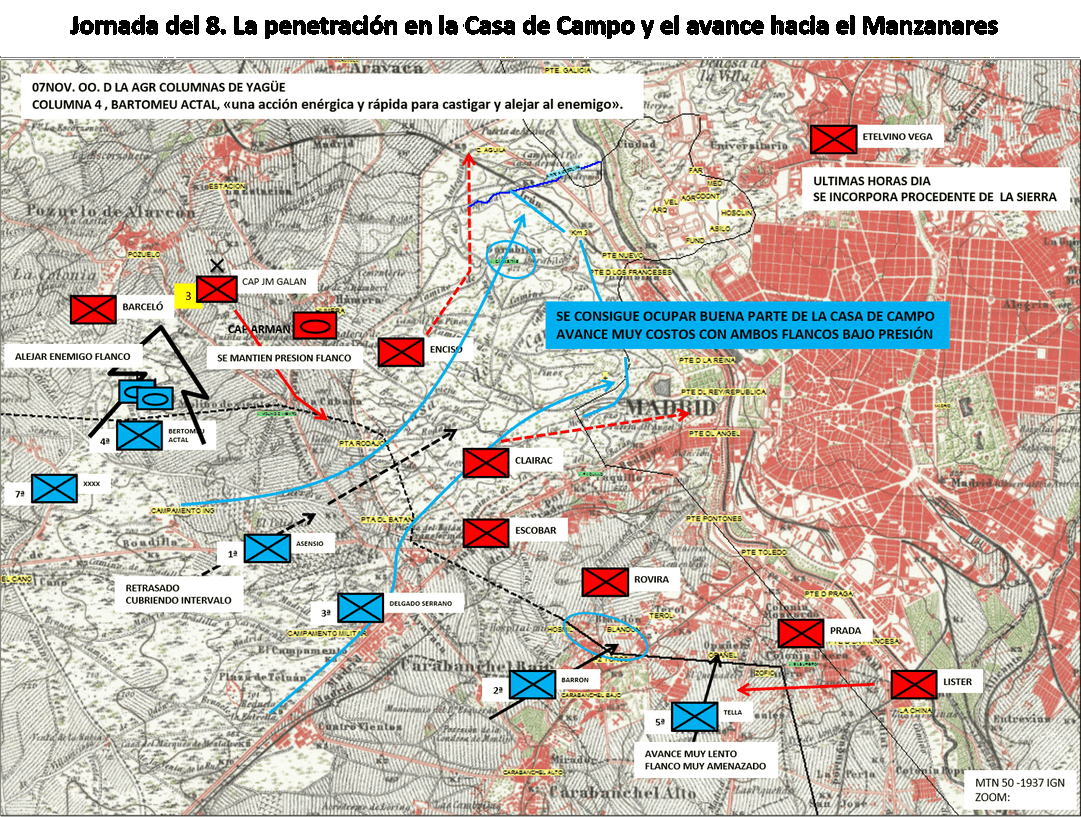Click the red CAP JM GALAN unit symbol
Image resolution: width=1081 pixels, height=817 pixels.
[216, 289]
